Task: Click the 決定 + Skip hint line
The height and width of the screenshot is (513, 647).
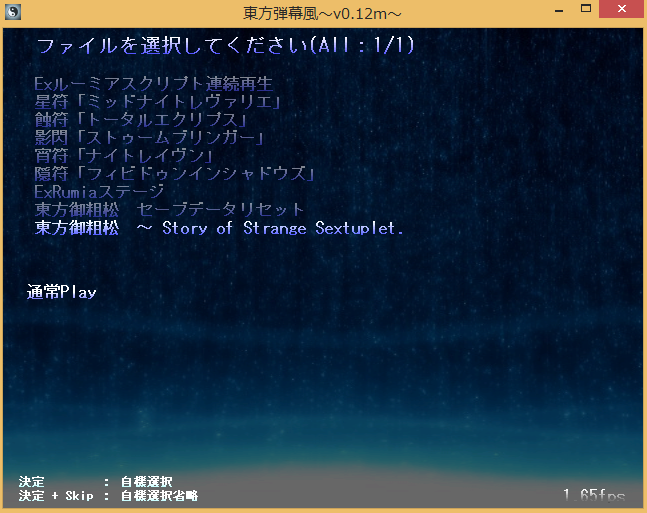Action: 108,496
